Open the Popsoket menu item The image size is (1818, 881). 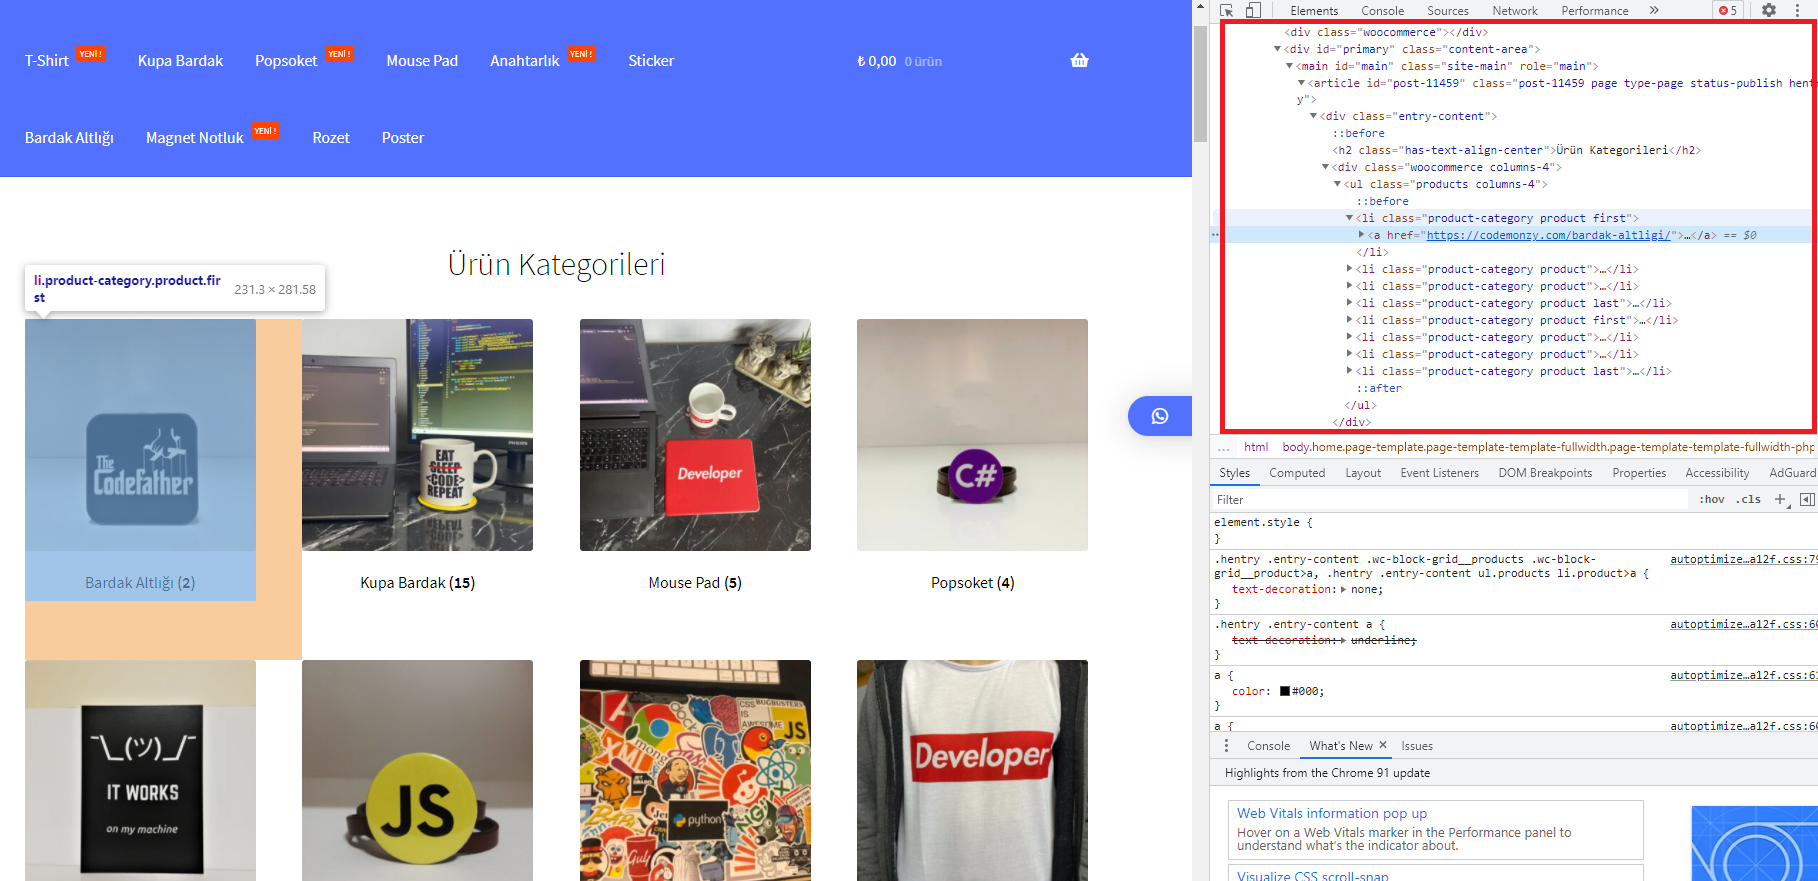tap(286, 61)
